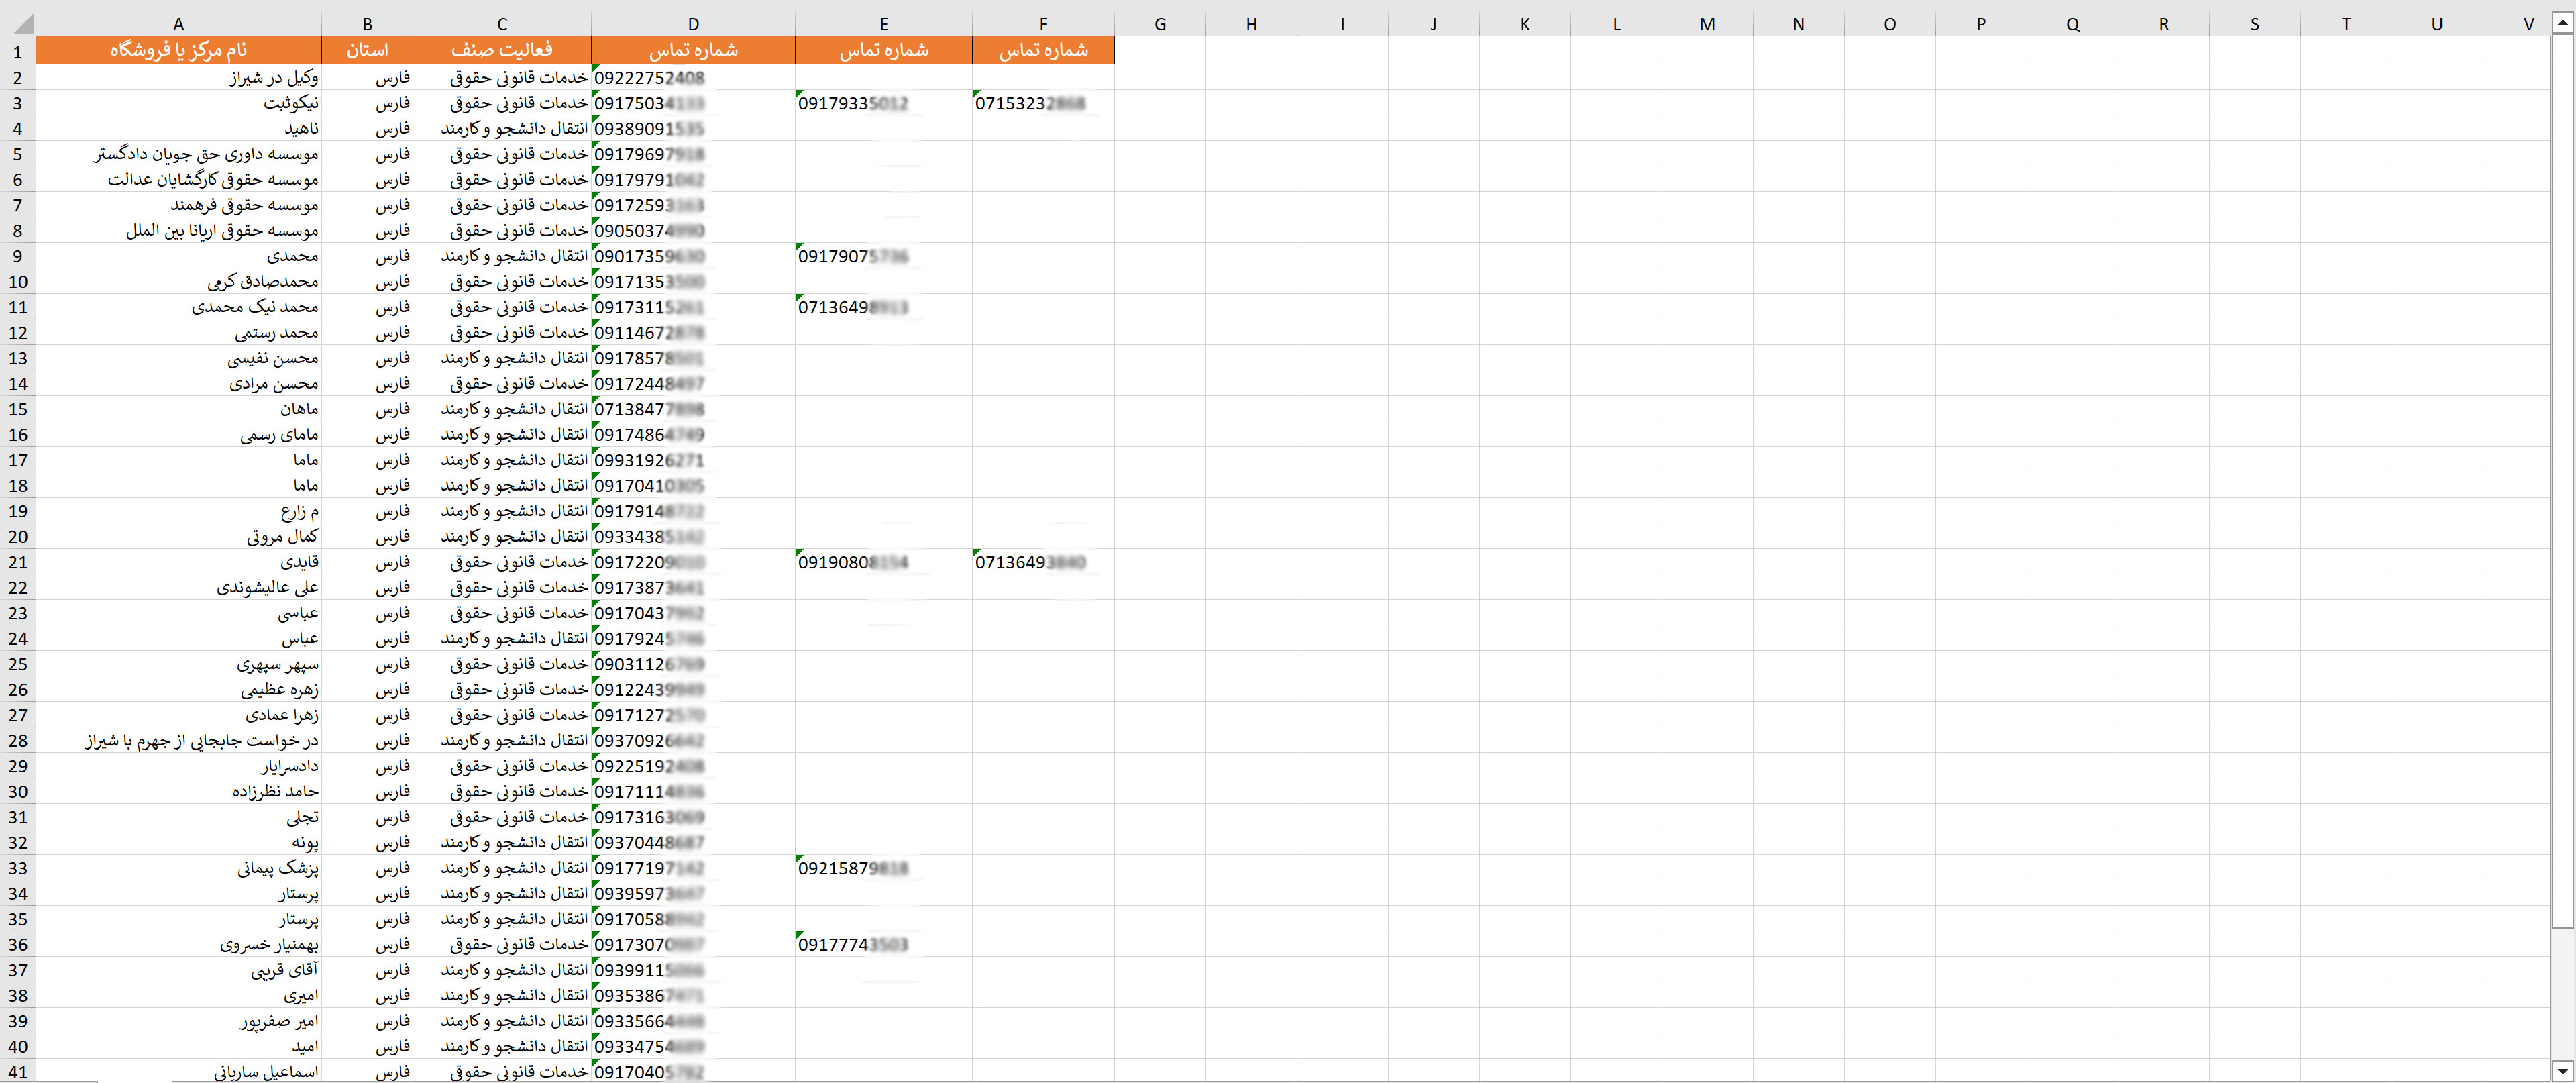Screen dimensions: 2576x1083
Task: Select cell 'محمد رستمی'
Action: tap(178, 332)
